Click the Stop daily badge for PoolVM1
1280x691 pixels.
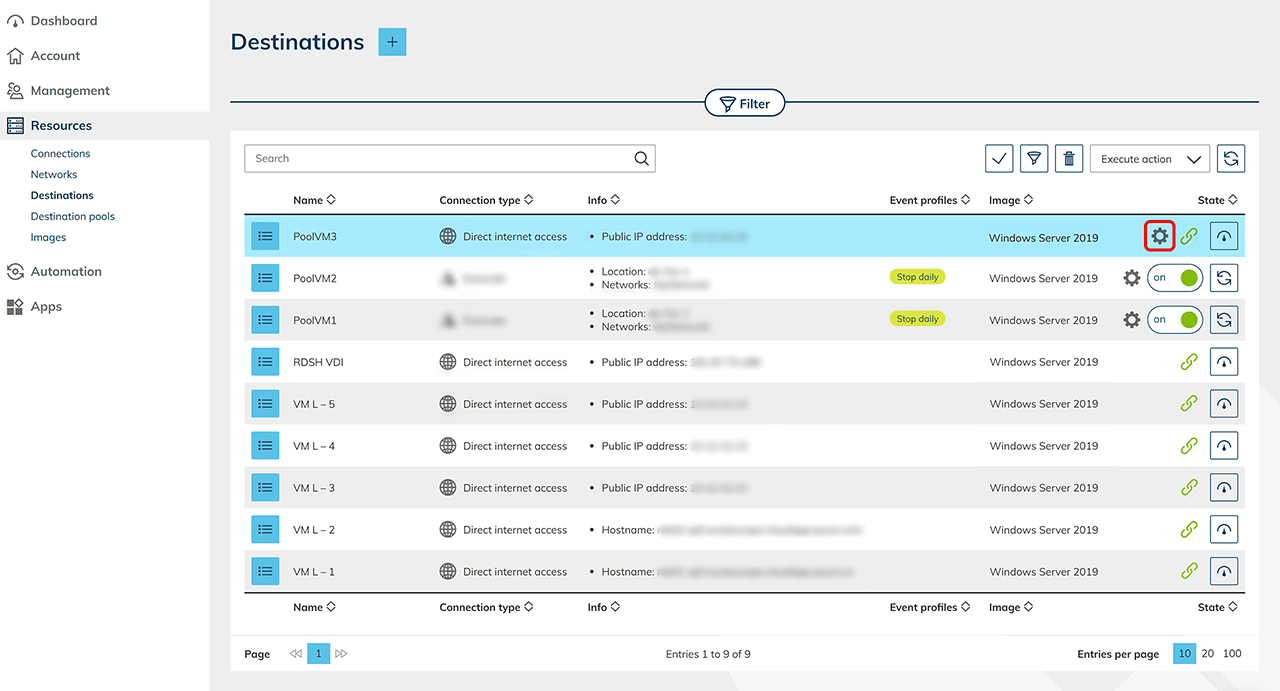coord(917,319)
